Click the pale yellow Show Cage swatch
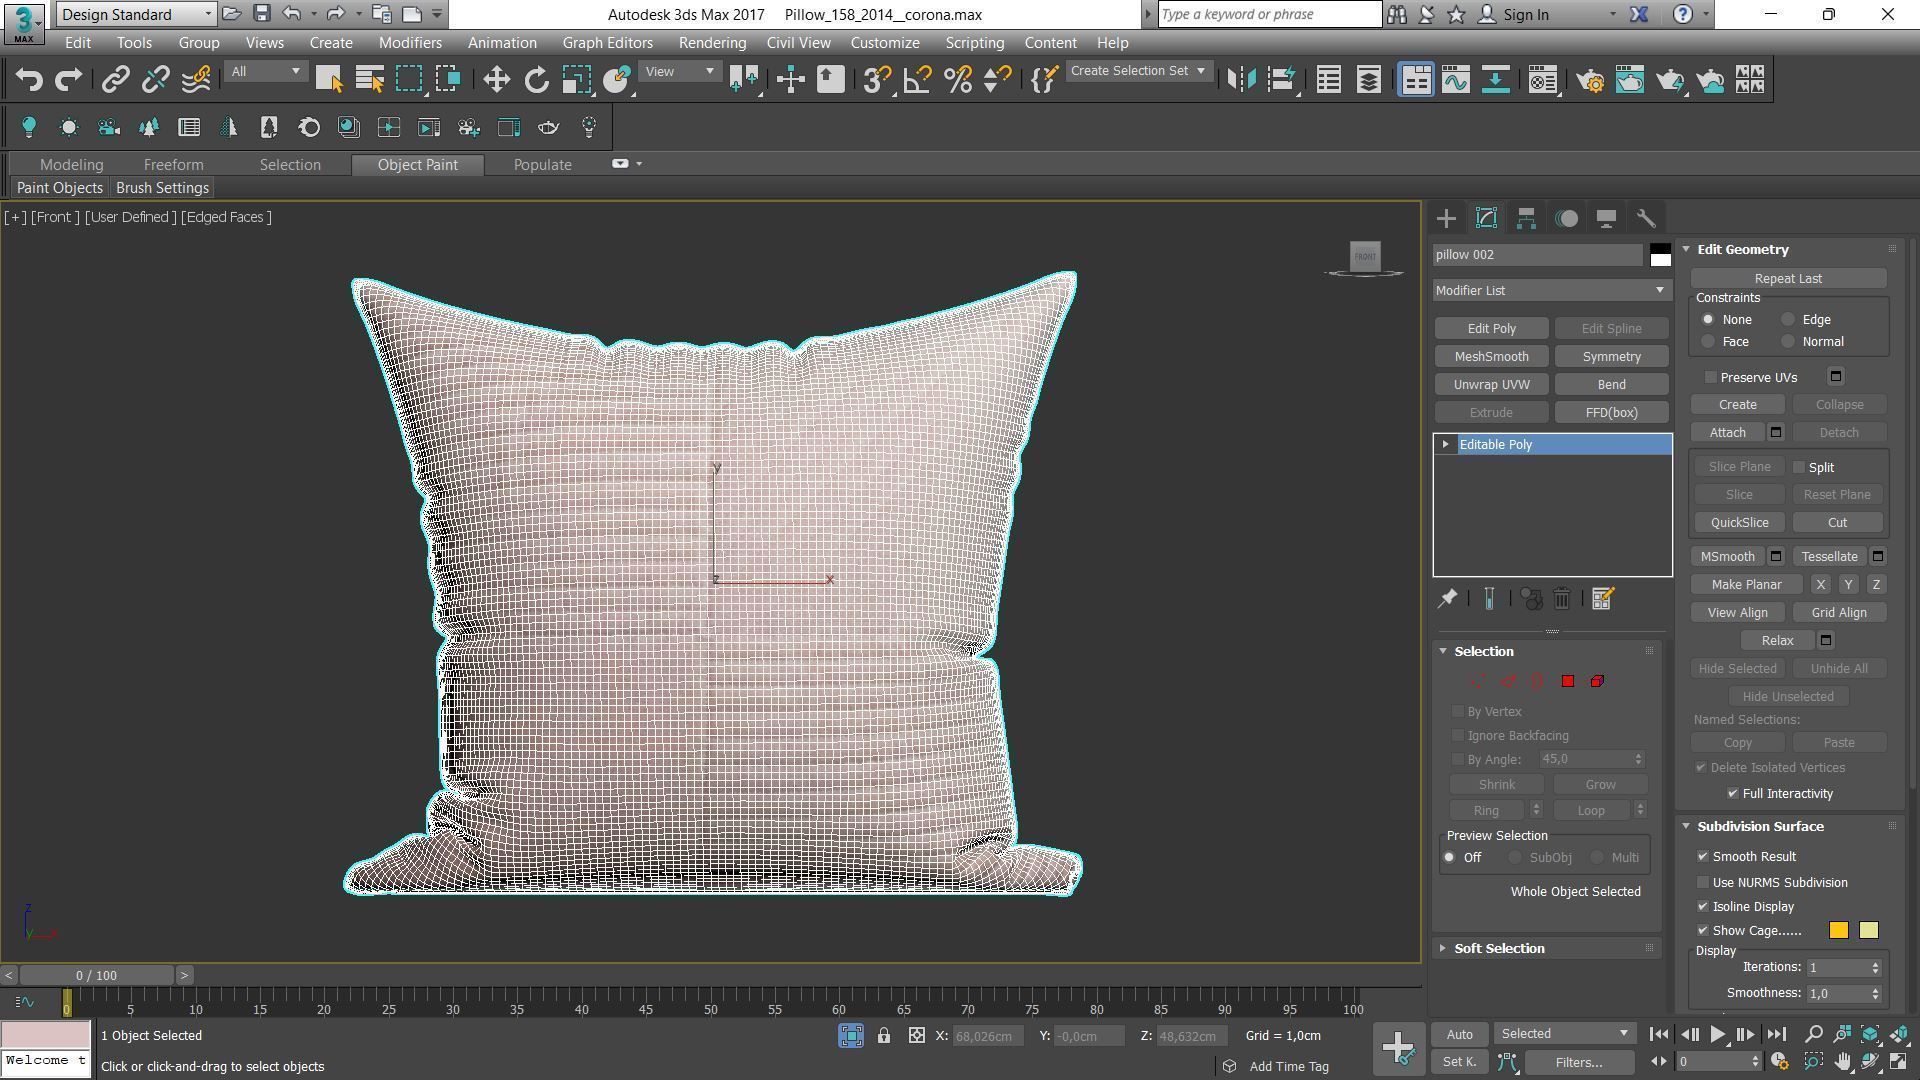Viewport: 1920px width, 1080px height. tap(1868, 931)
